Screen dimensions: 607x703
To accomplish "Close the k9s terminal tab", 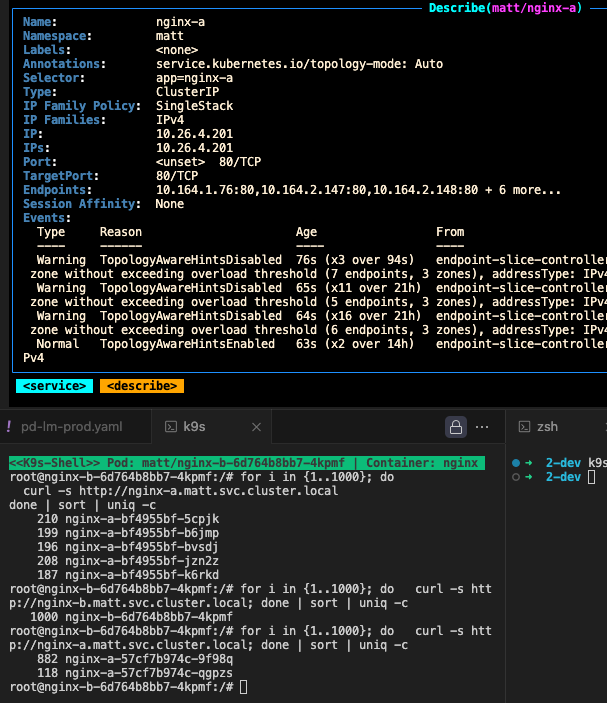I will 255,427.
